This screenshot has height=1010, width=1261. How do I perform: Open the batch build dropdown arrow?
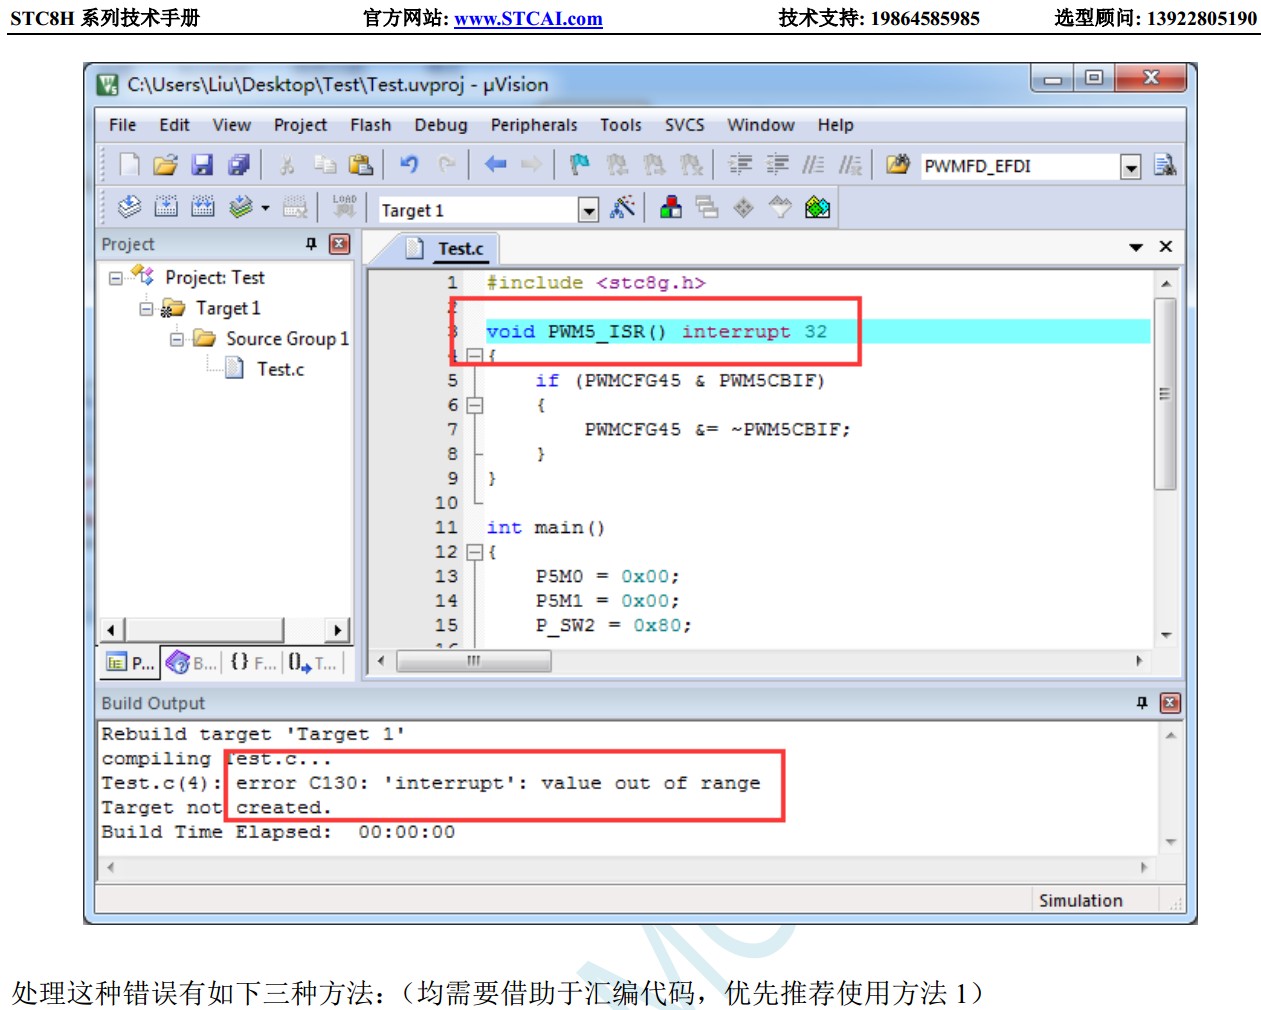[x=265, y=208]
